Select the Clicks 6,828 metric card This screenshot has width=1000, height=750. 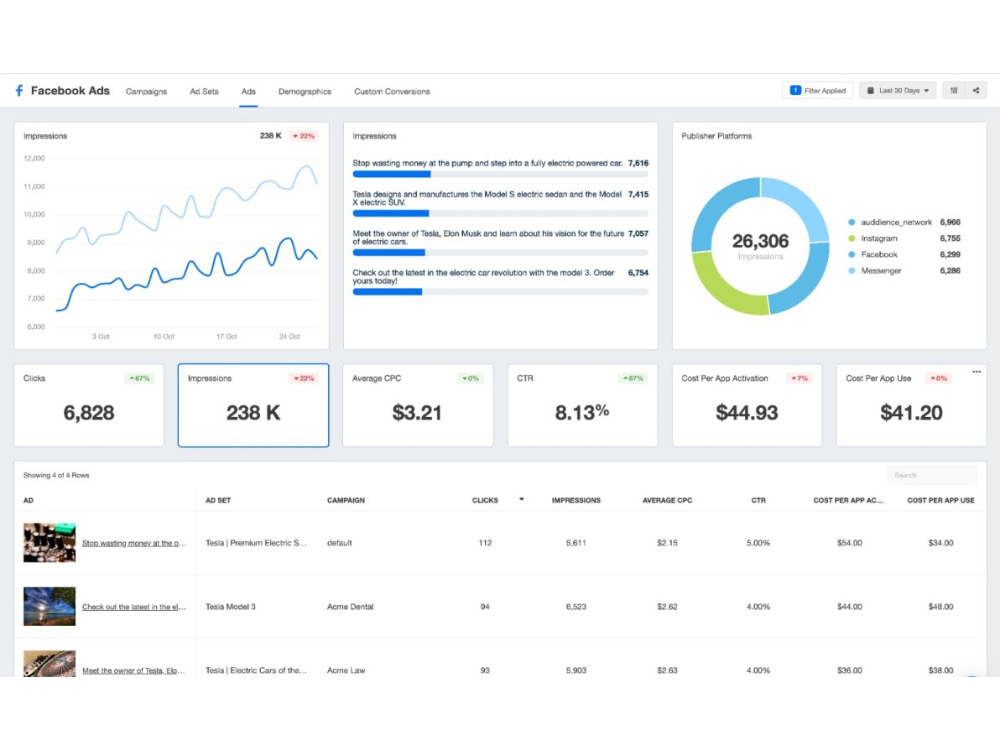pyautogui.click(x=89, y=405)
